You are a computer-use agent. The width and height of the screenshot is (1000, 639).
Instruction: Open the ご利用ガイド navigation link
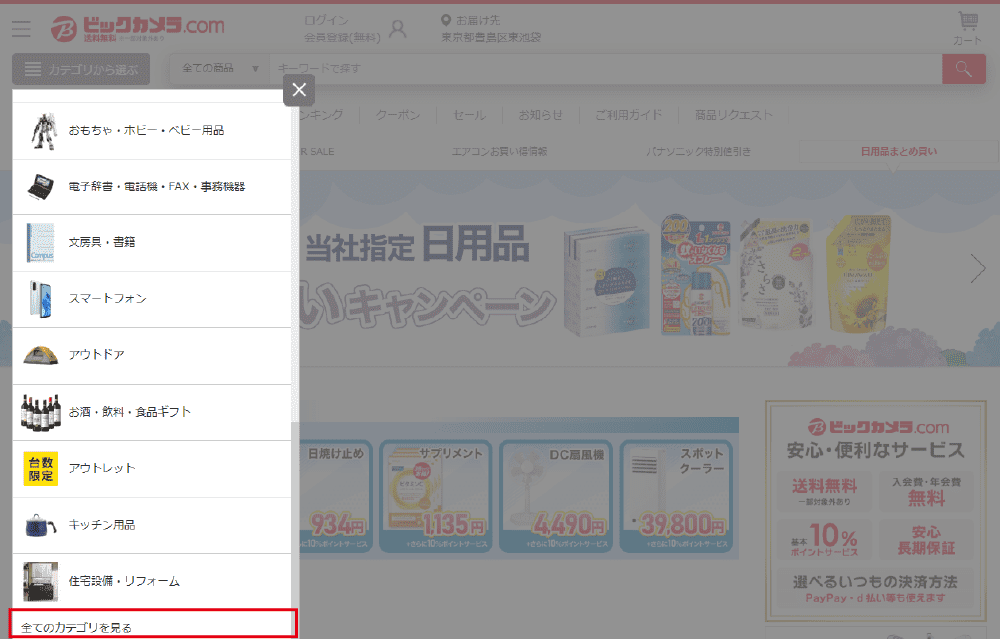pyautogui.click(x=629, y=115)
